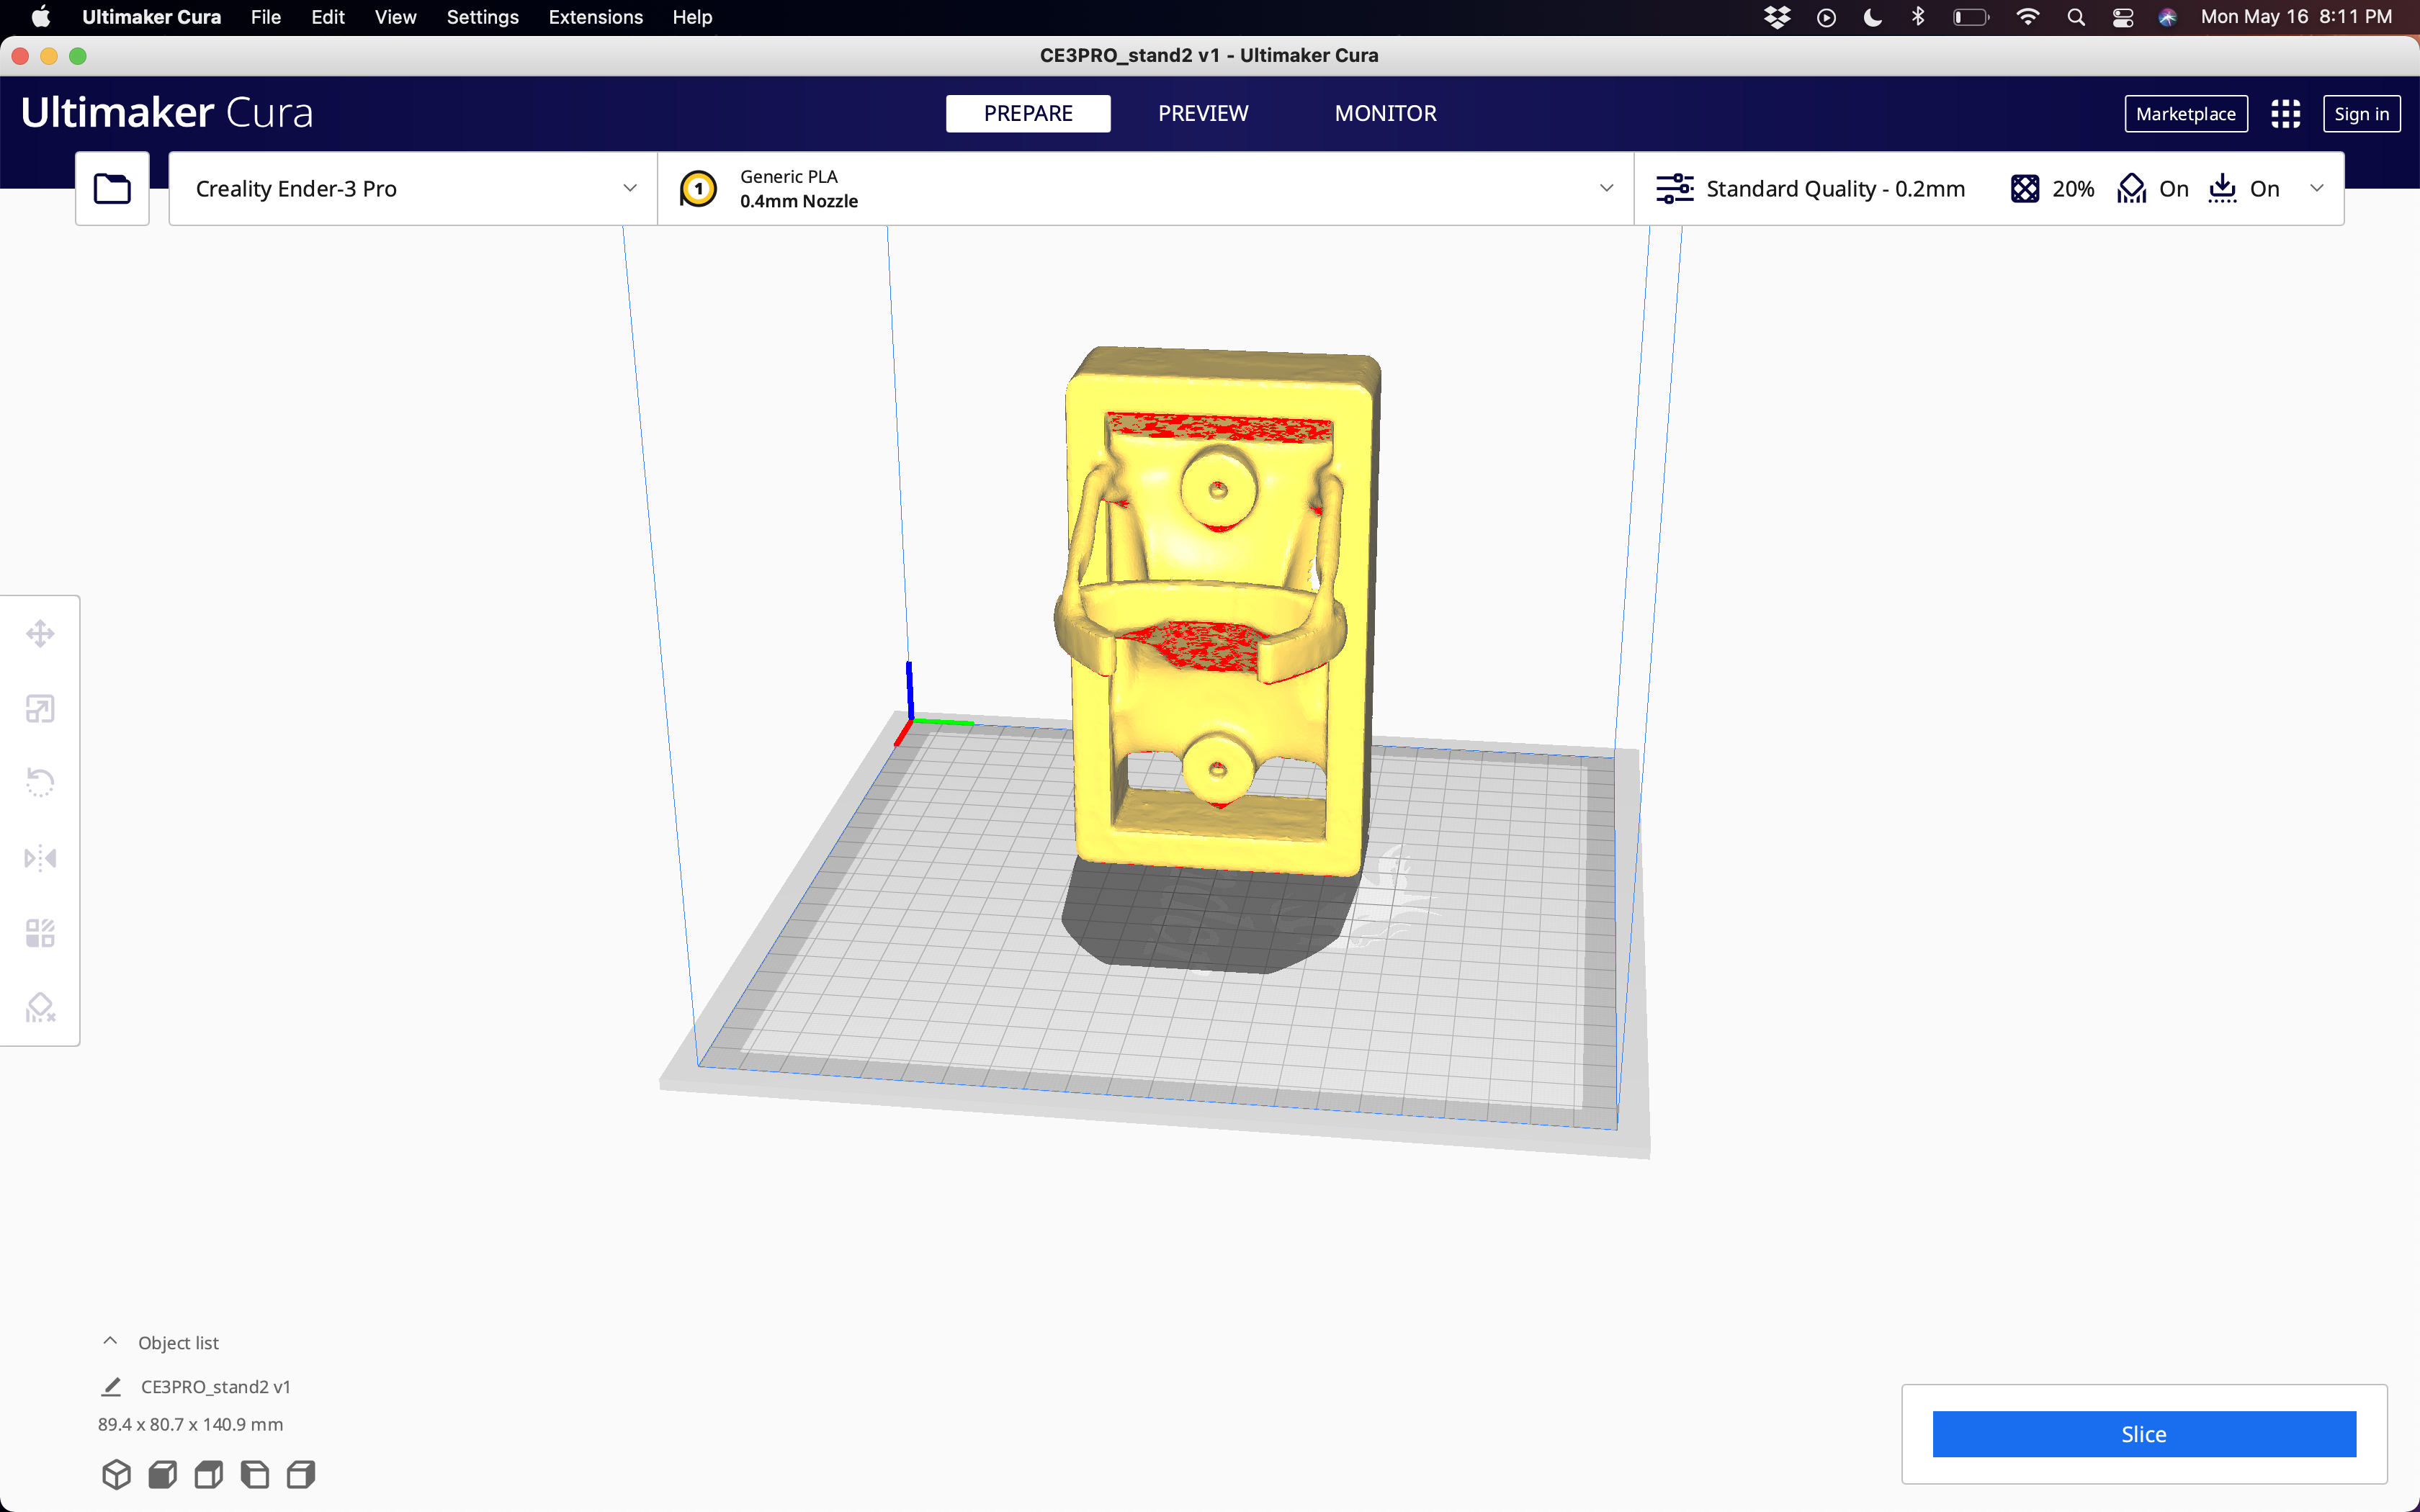This screenshot has height=1512, width=2420.
Task: Open Per Model Settings tool
Action: (x=40, y=932)
